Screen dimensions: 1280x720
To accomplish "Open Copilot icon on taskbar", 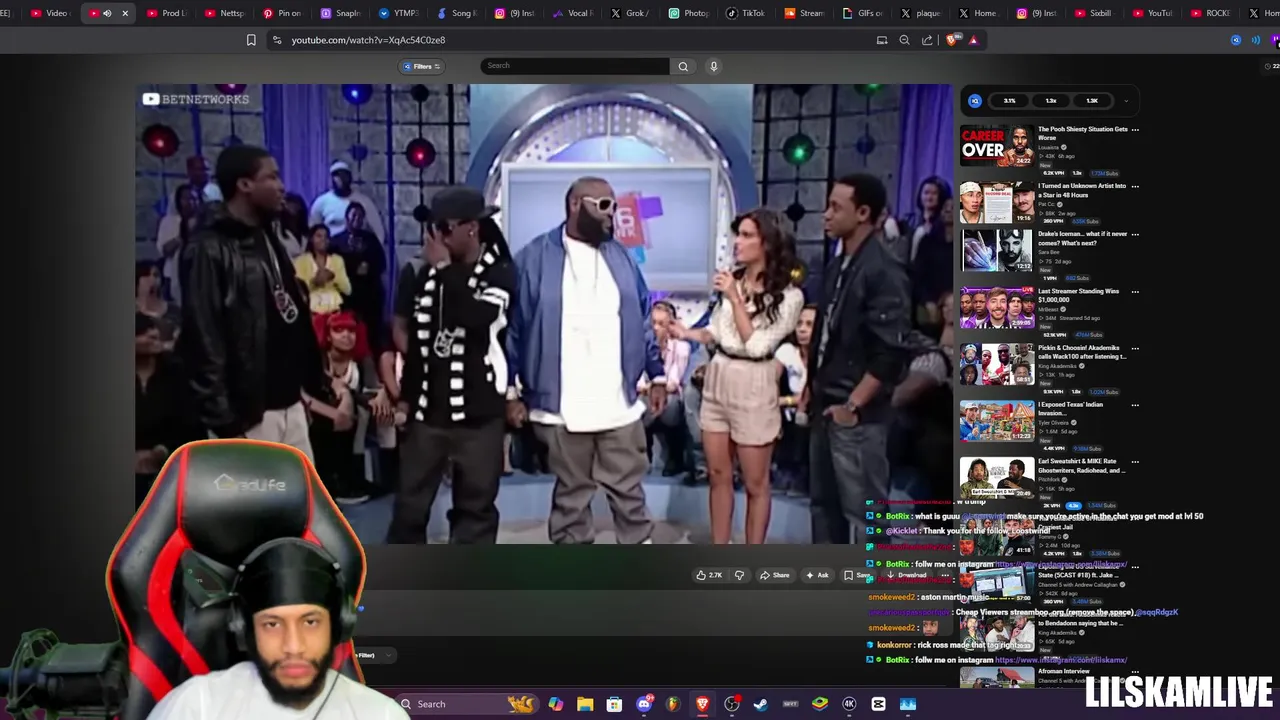I will (556, 704).
